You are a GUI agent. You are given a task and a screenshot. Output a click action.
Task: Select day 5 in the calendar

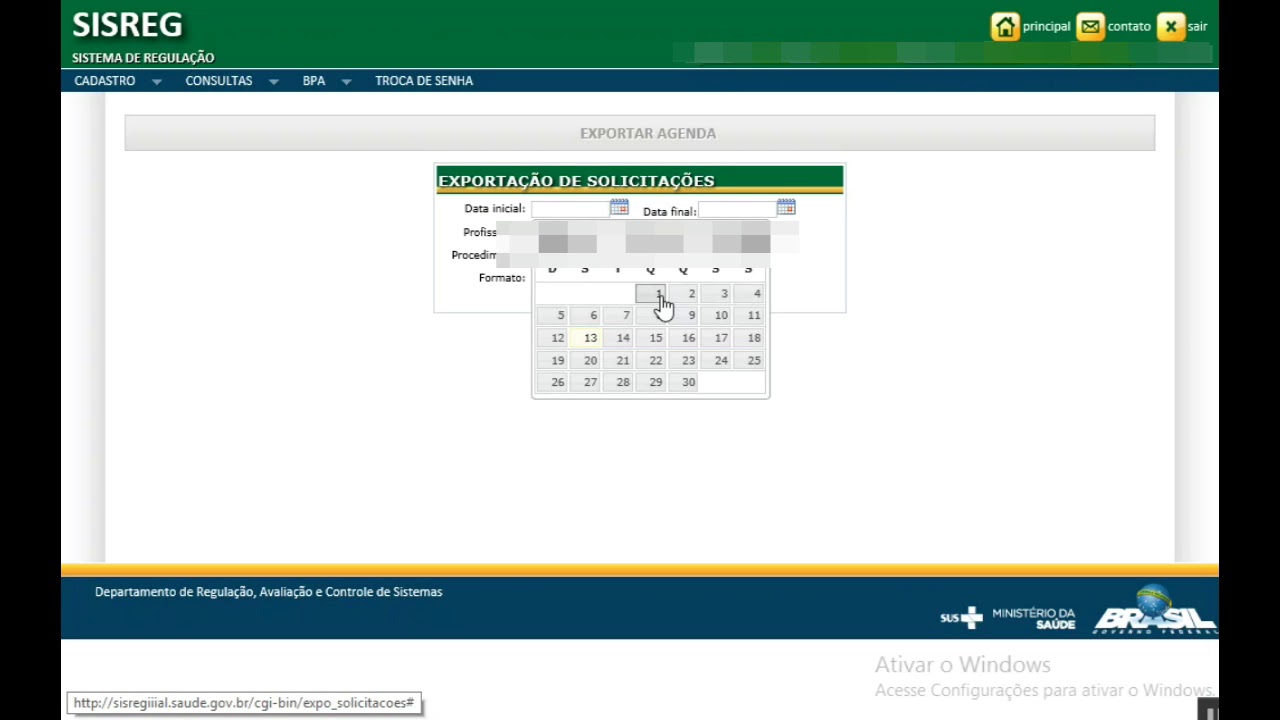pos(552,315)
